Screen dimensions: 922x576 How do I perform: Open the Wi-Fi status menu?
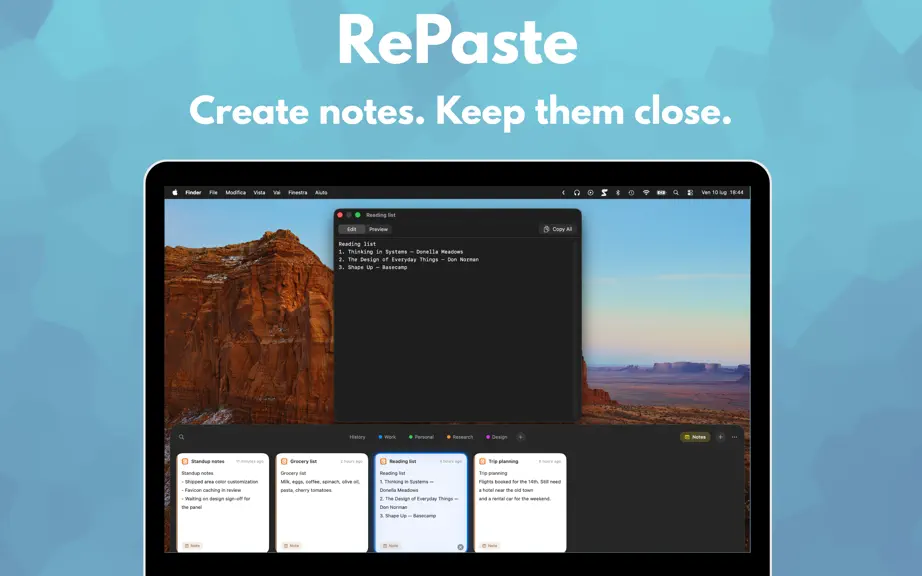pos(646,192)
